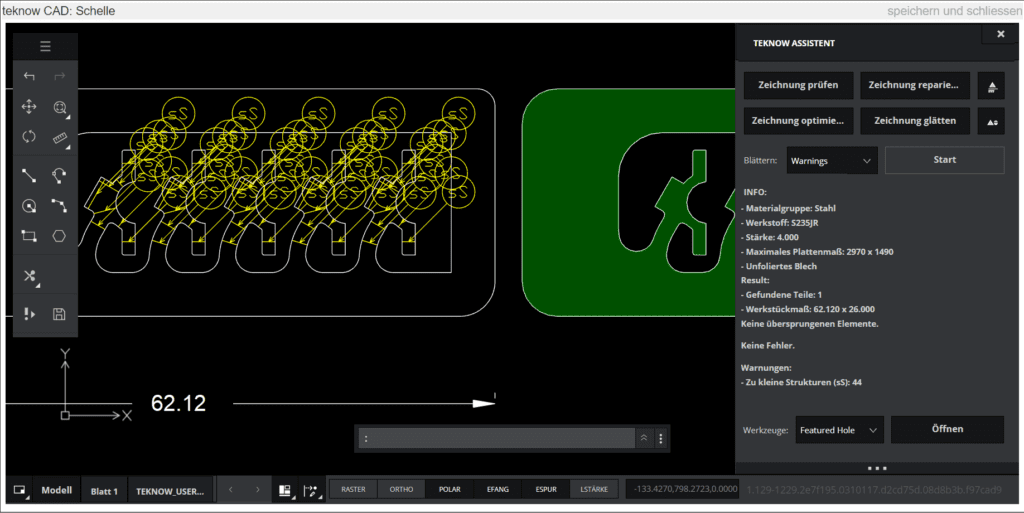Open the Werkzeuge Featured Hole dropdown
The width and height of the screenshot is (1024, 513).
(839, 430)
